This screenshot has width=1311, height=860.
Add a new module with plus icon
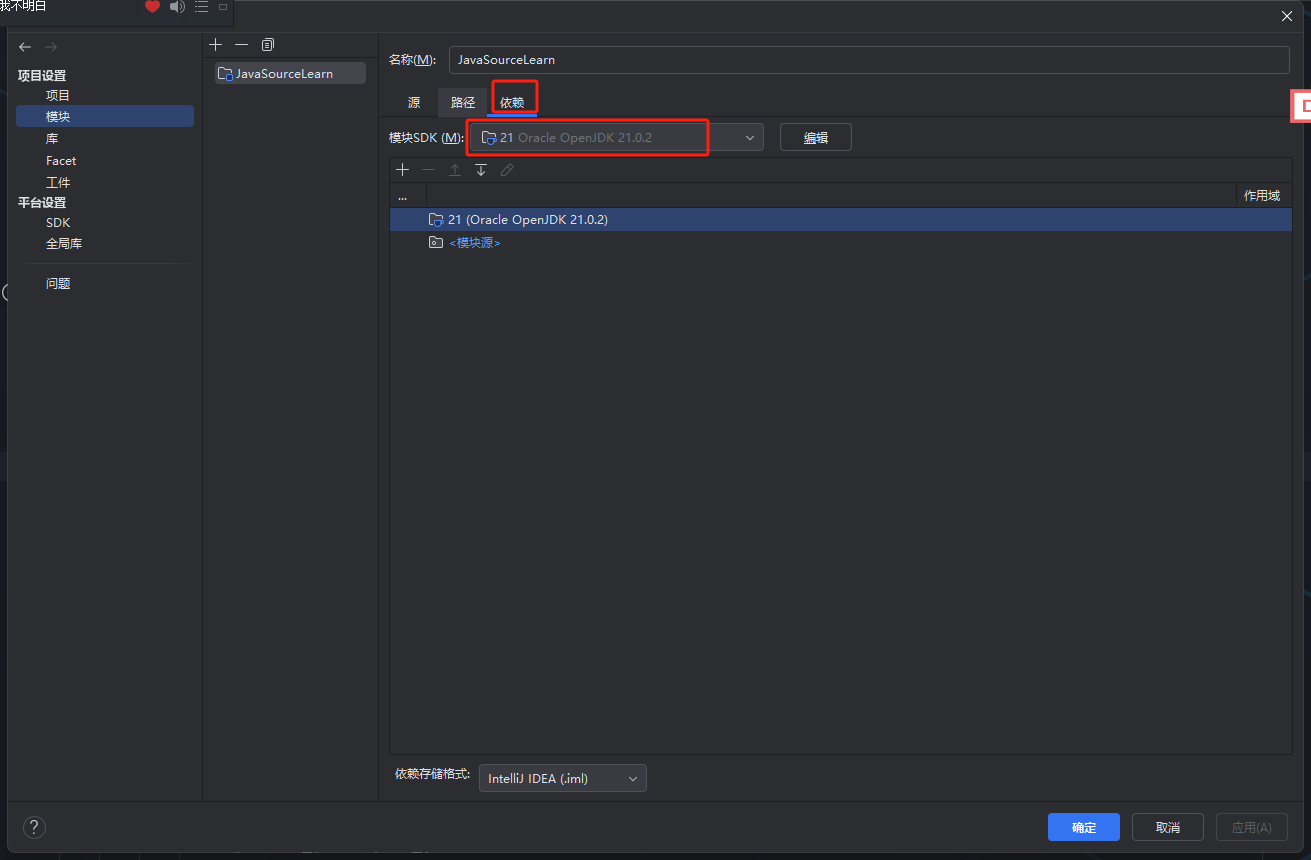215,45
